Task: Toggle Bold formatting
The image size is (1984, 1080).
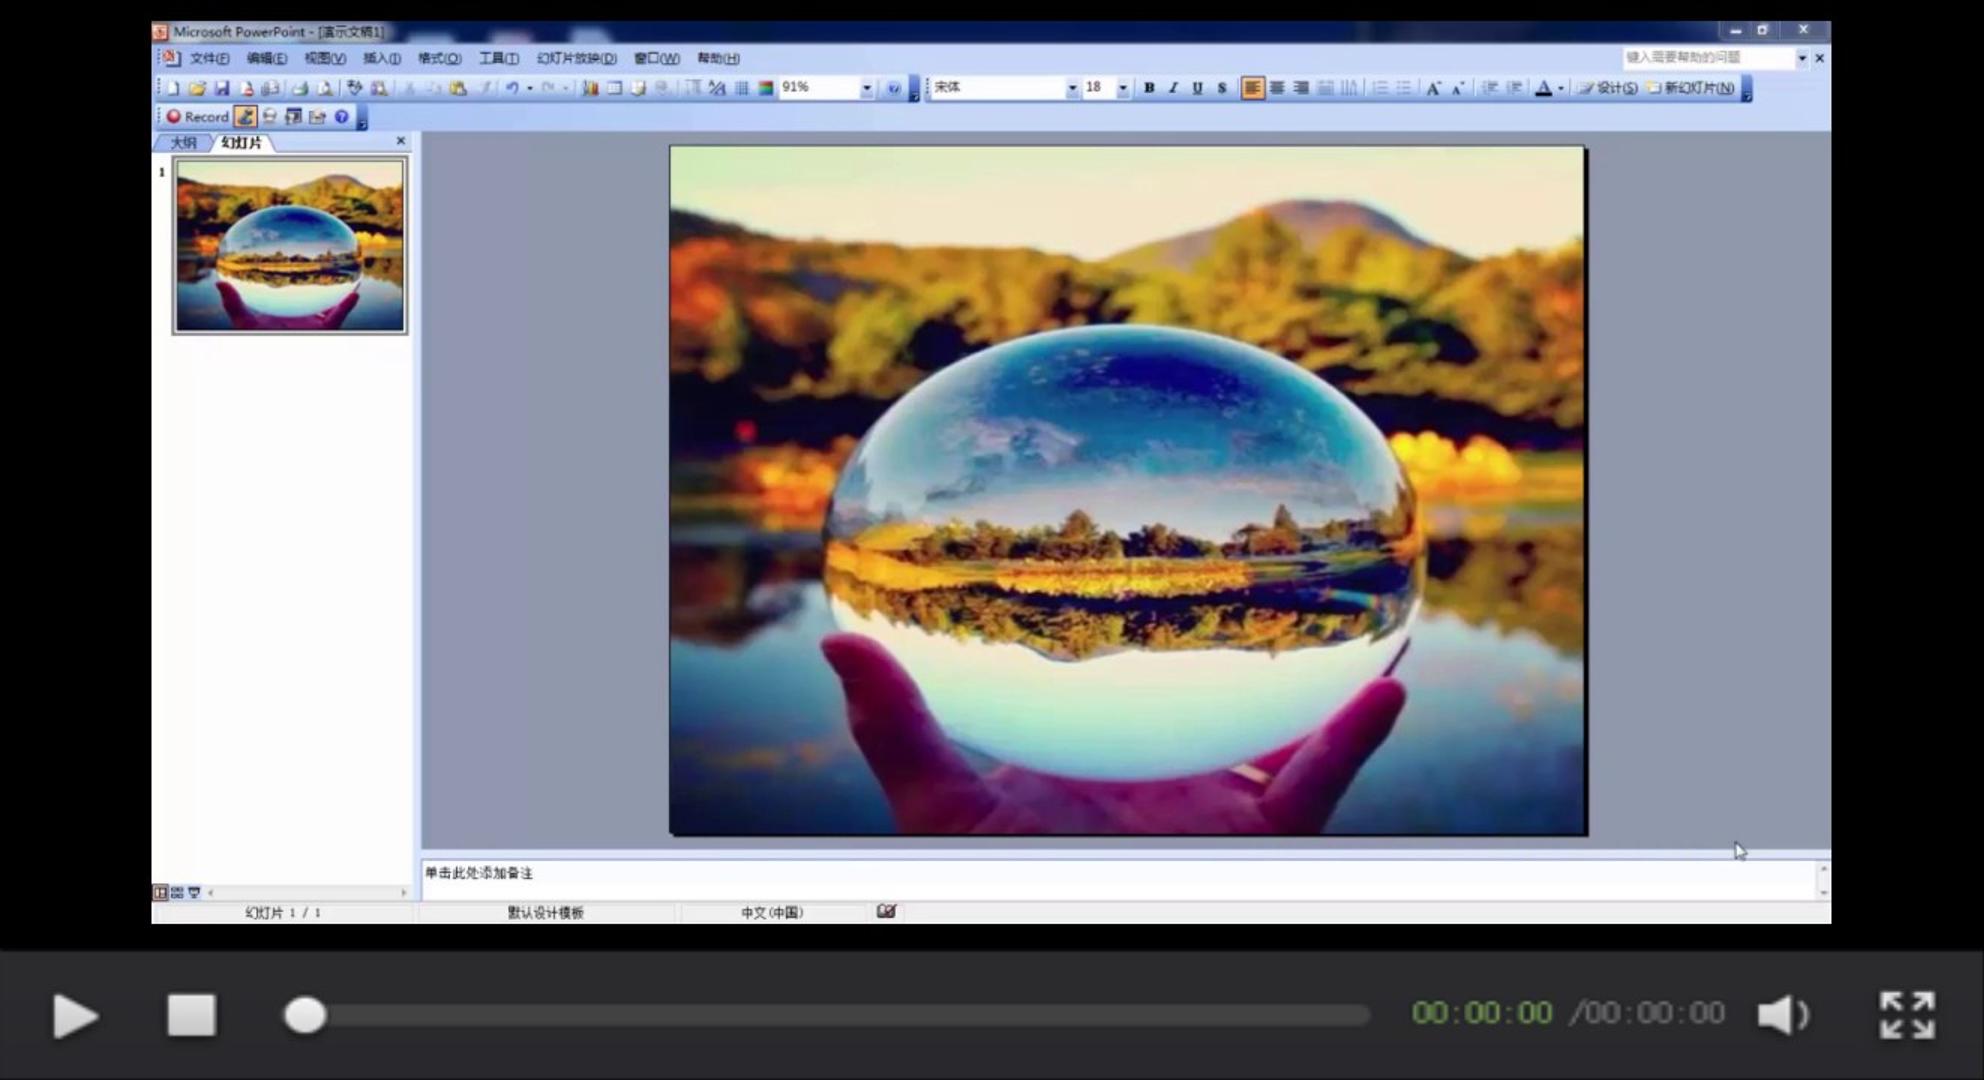Action: tap(1149, 88)
